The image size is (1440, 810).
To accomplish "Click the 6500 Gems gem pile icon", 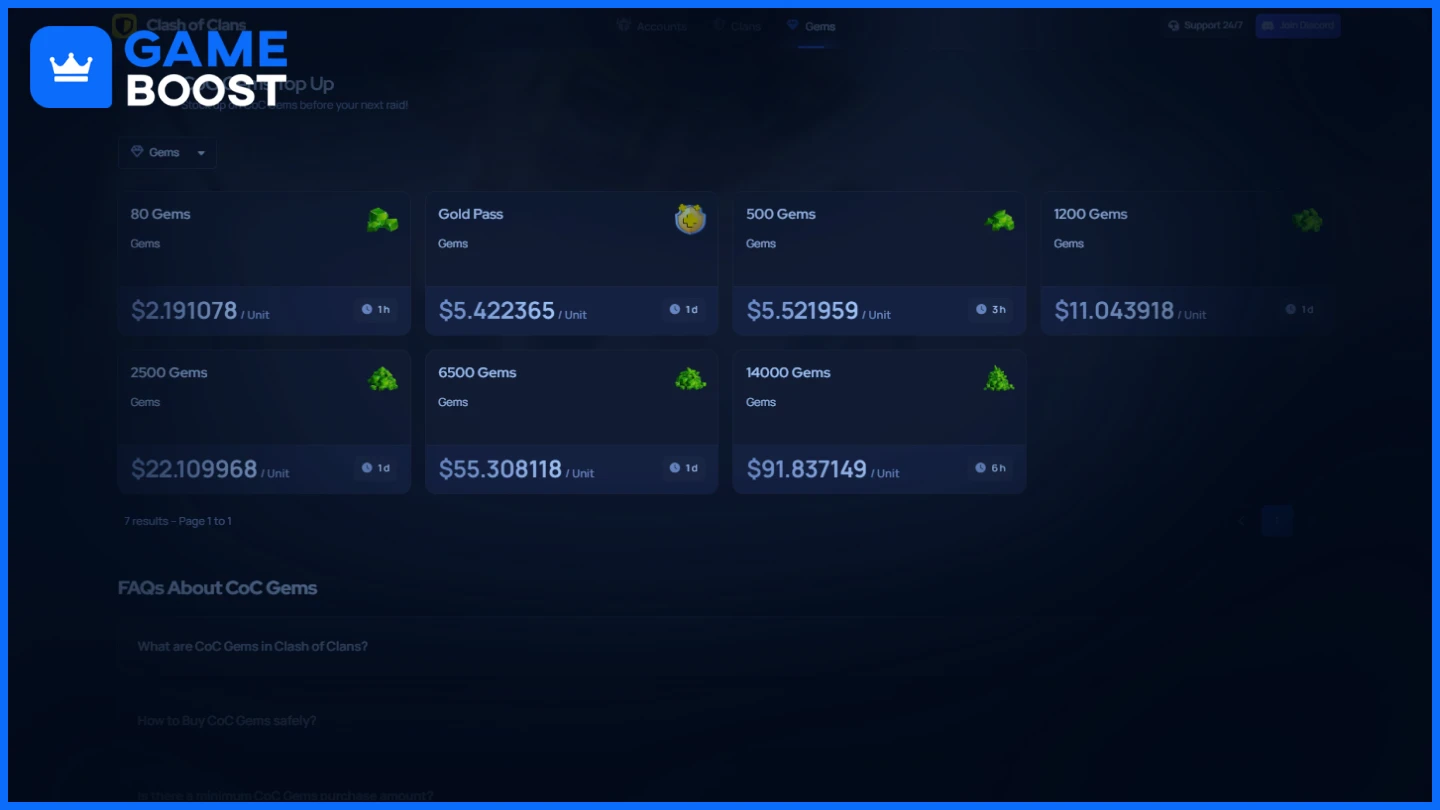I will 690,378.
